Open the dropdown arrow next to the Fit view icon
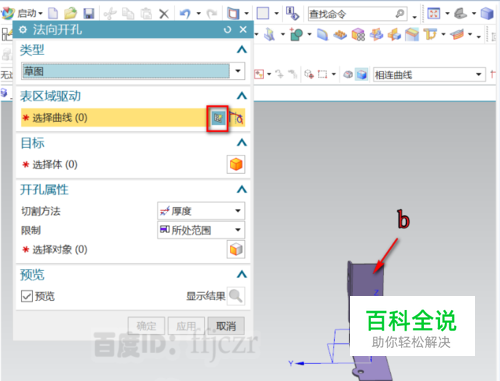 (x=447, y=14)
